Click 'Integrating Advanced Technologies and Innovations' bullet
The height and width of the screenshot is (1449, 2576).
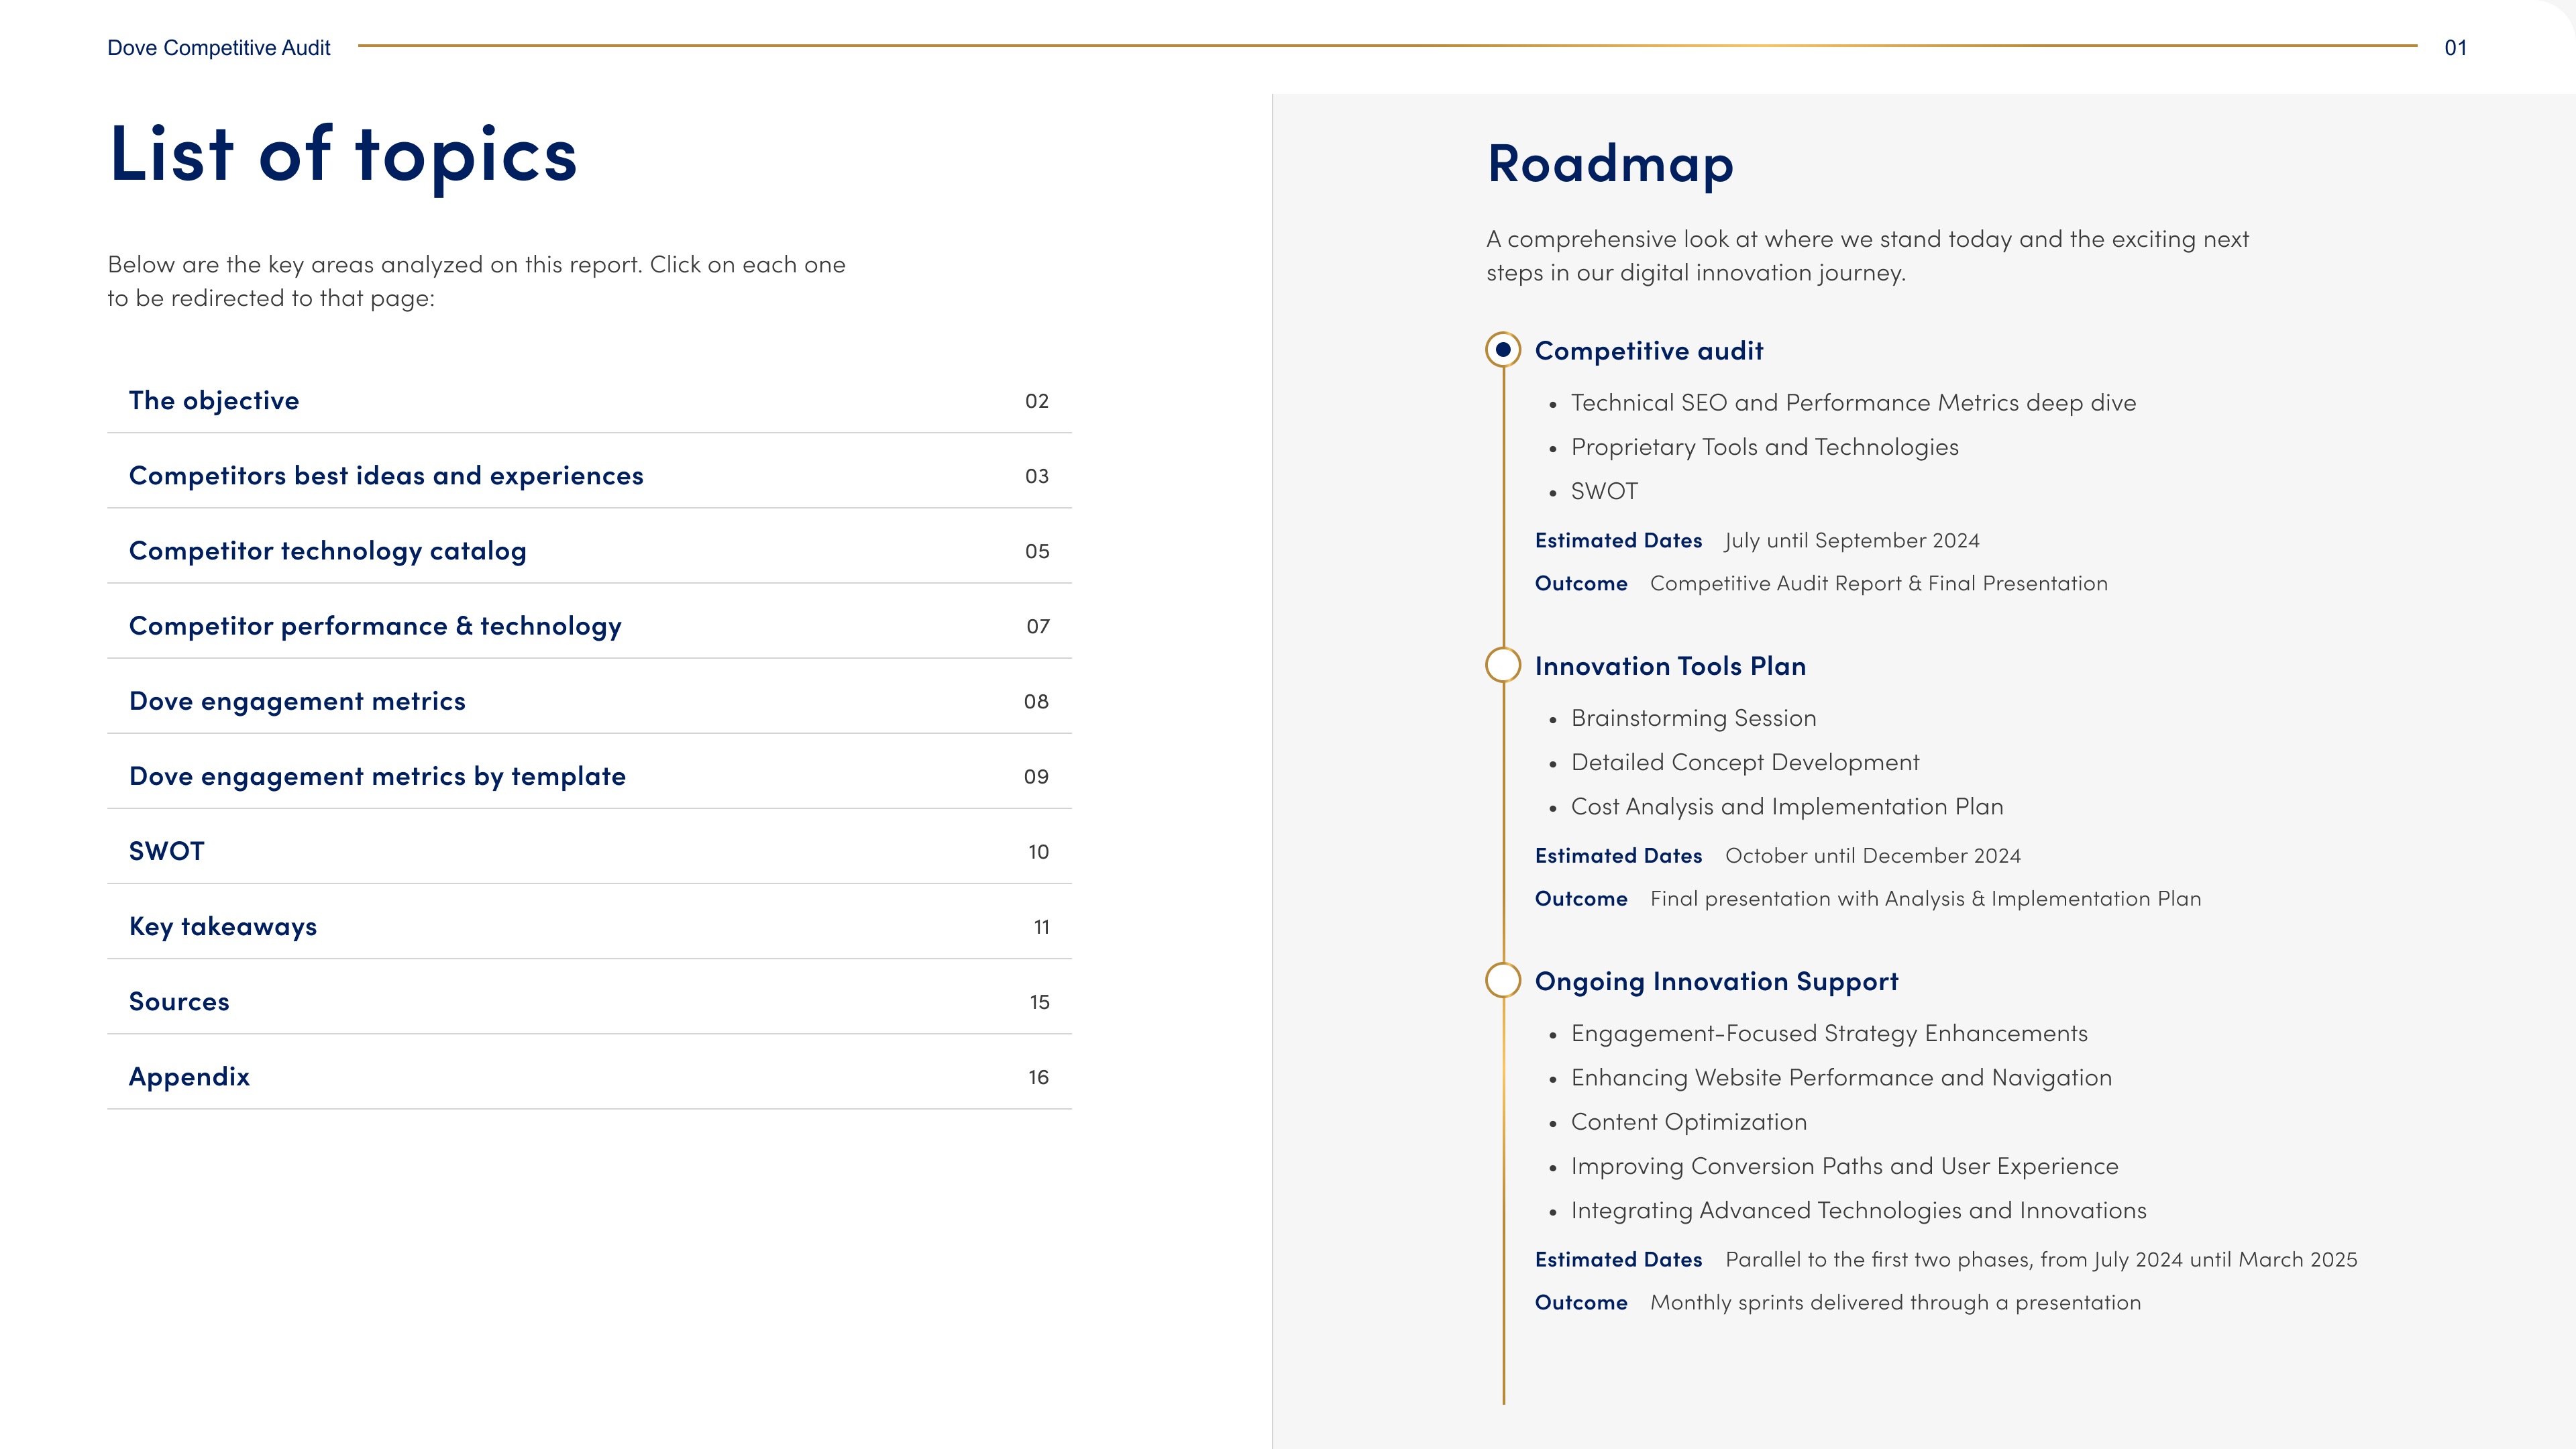(1859, 1210)
